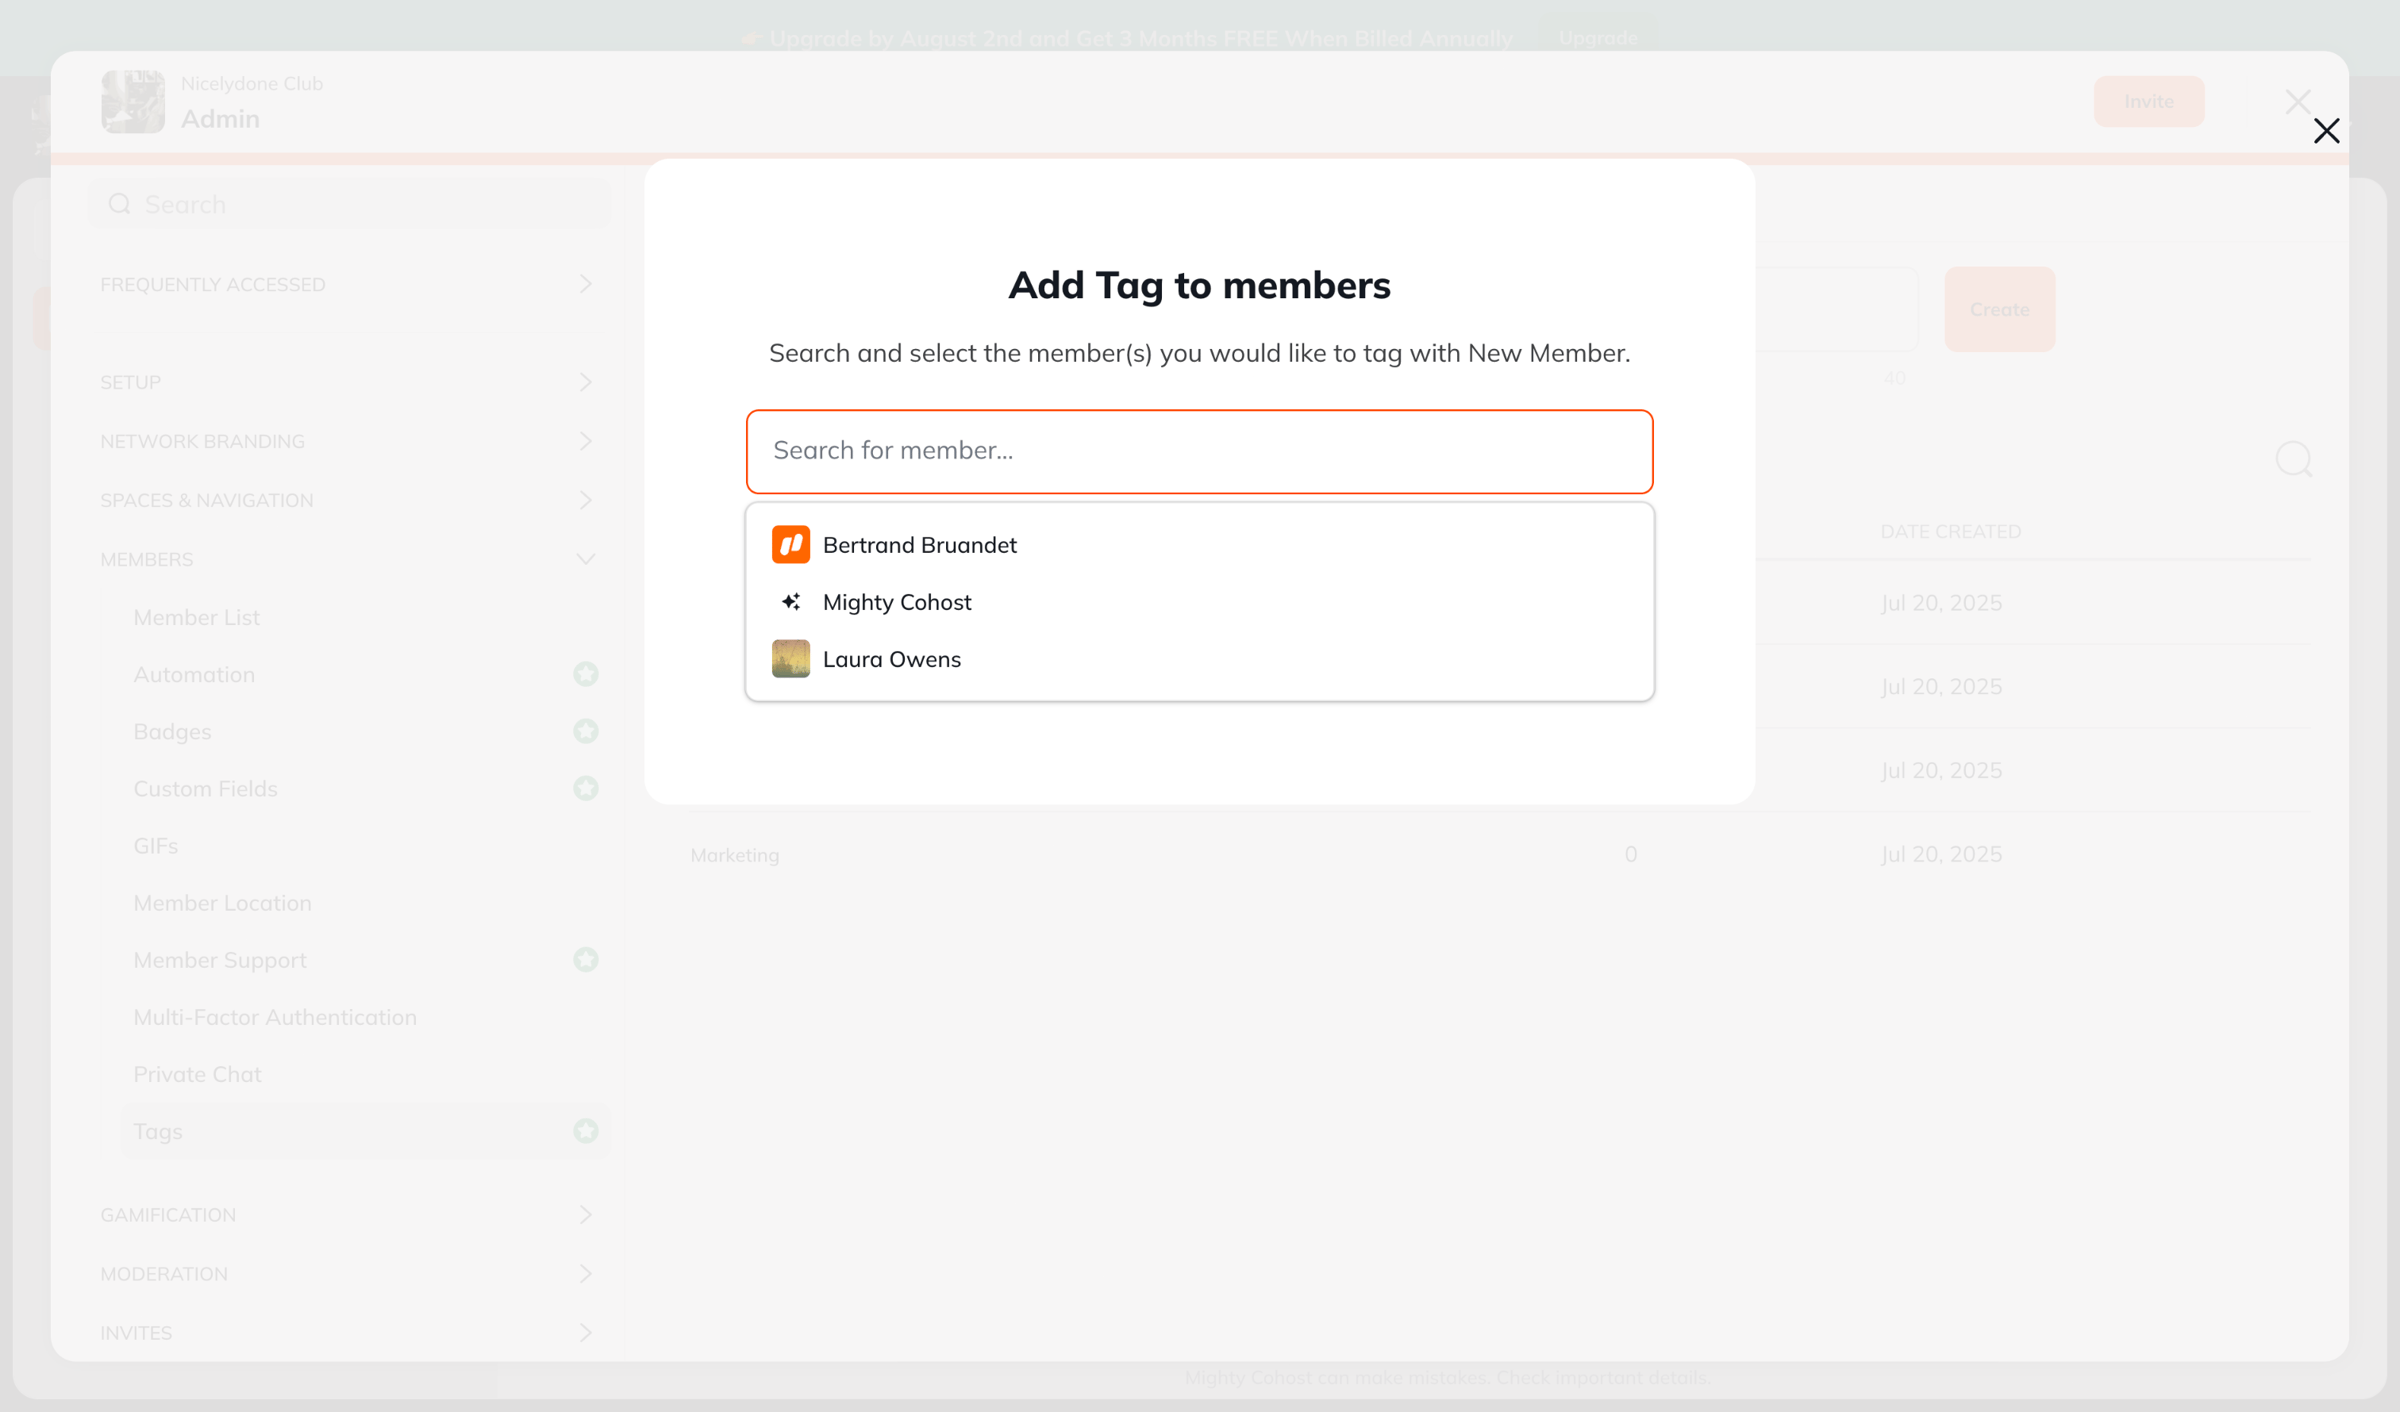Close the Add Tag modal with X
Viewport: 2400px width, 1412px height.
click(2326, 131)
